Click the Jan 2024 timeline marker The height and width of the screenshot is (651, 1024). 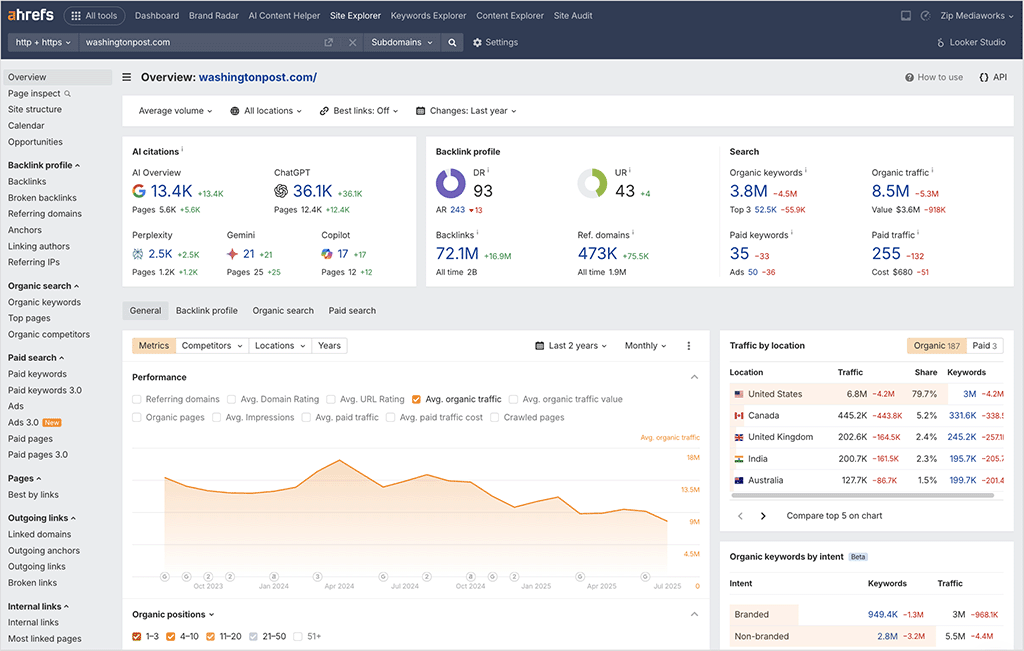pos(274,577)
